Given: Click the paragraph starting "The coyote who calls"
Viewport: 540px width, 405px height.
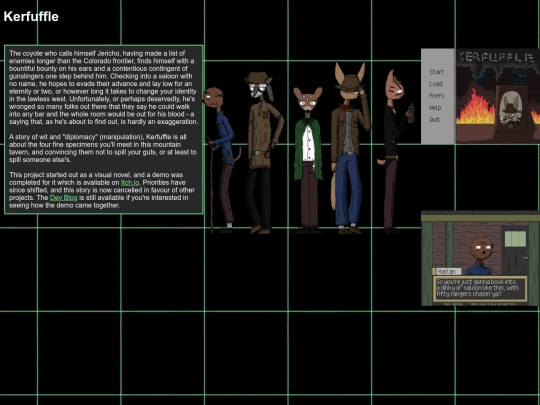Looking at the screenshot, I should click(103, 87).
